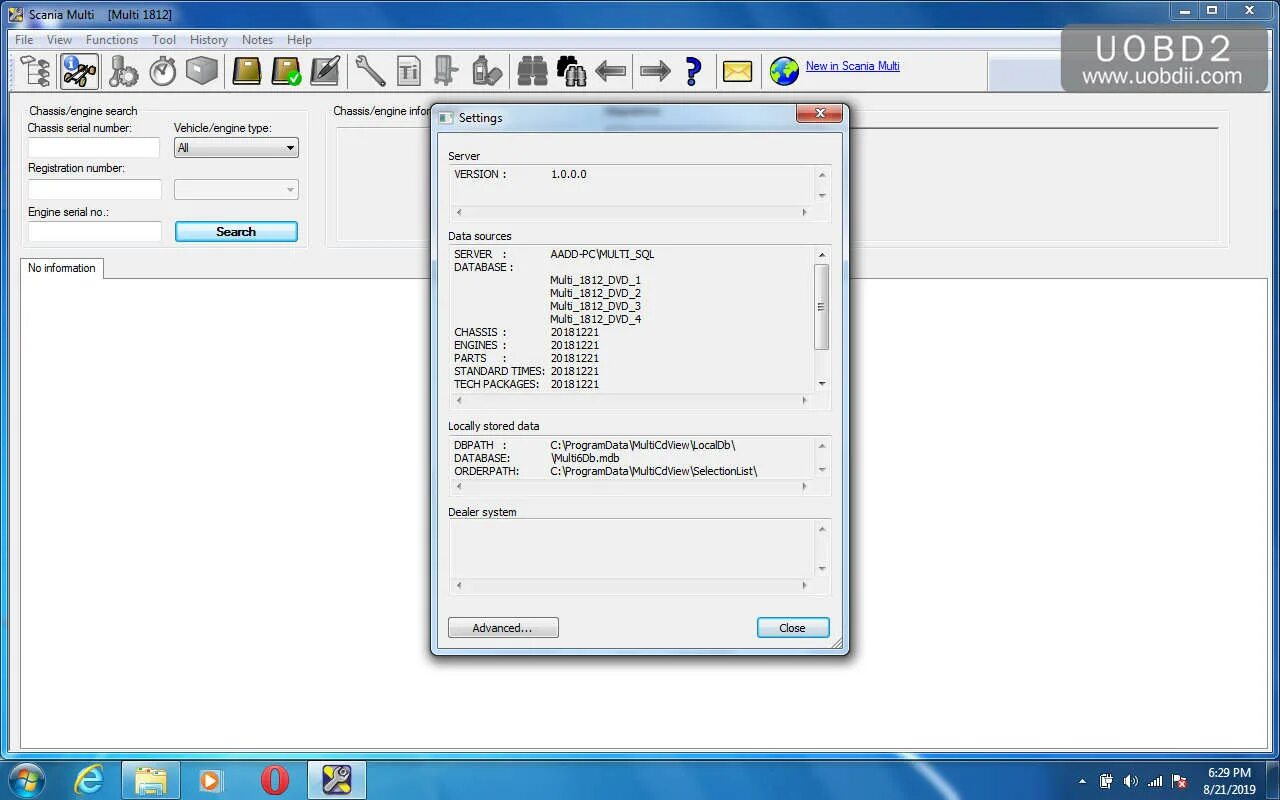Open the Help menu
The width and height of the screenshot is (1280, 800).
pyautogui.click(x=299, y=40)
